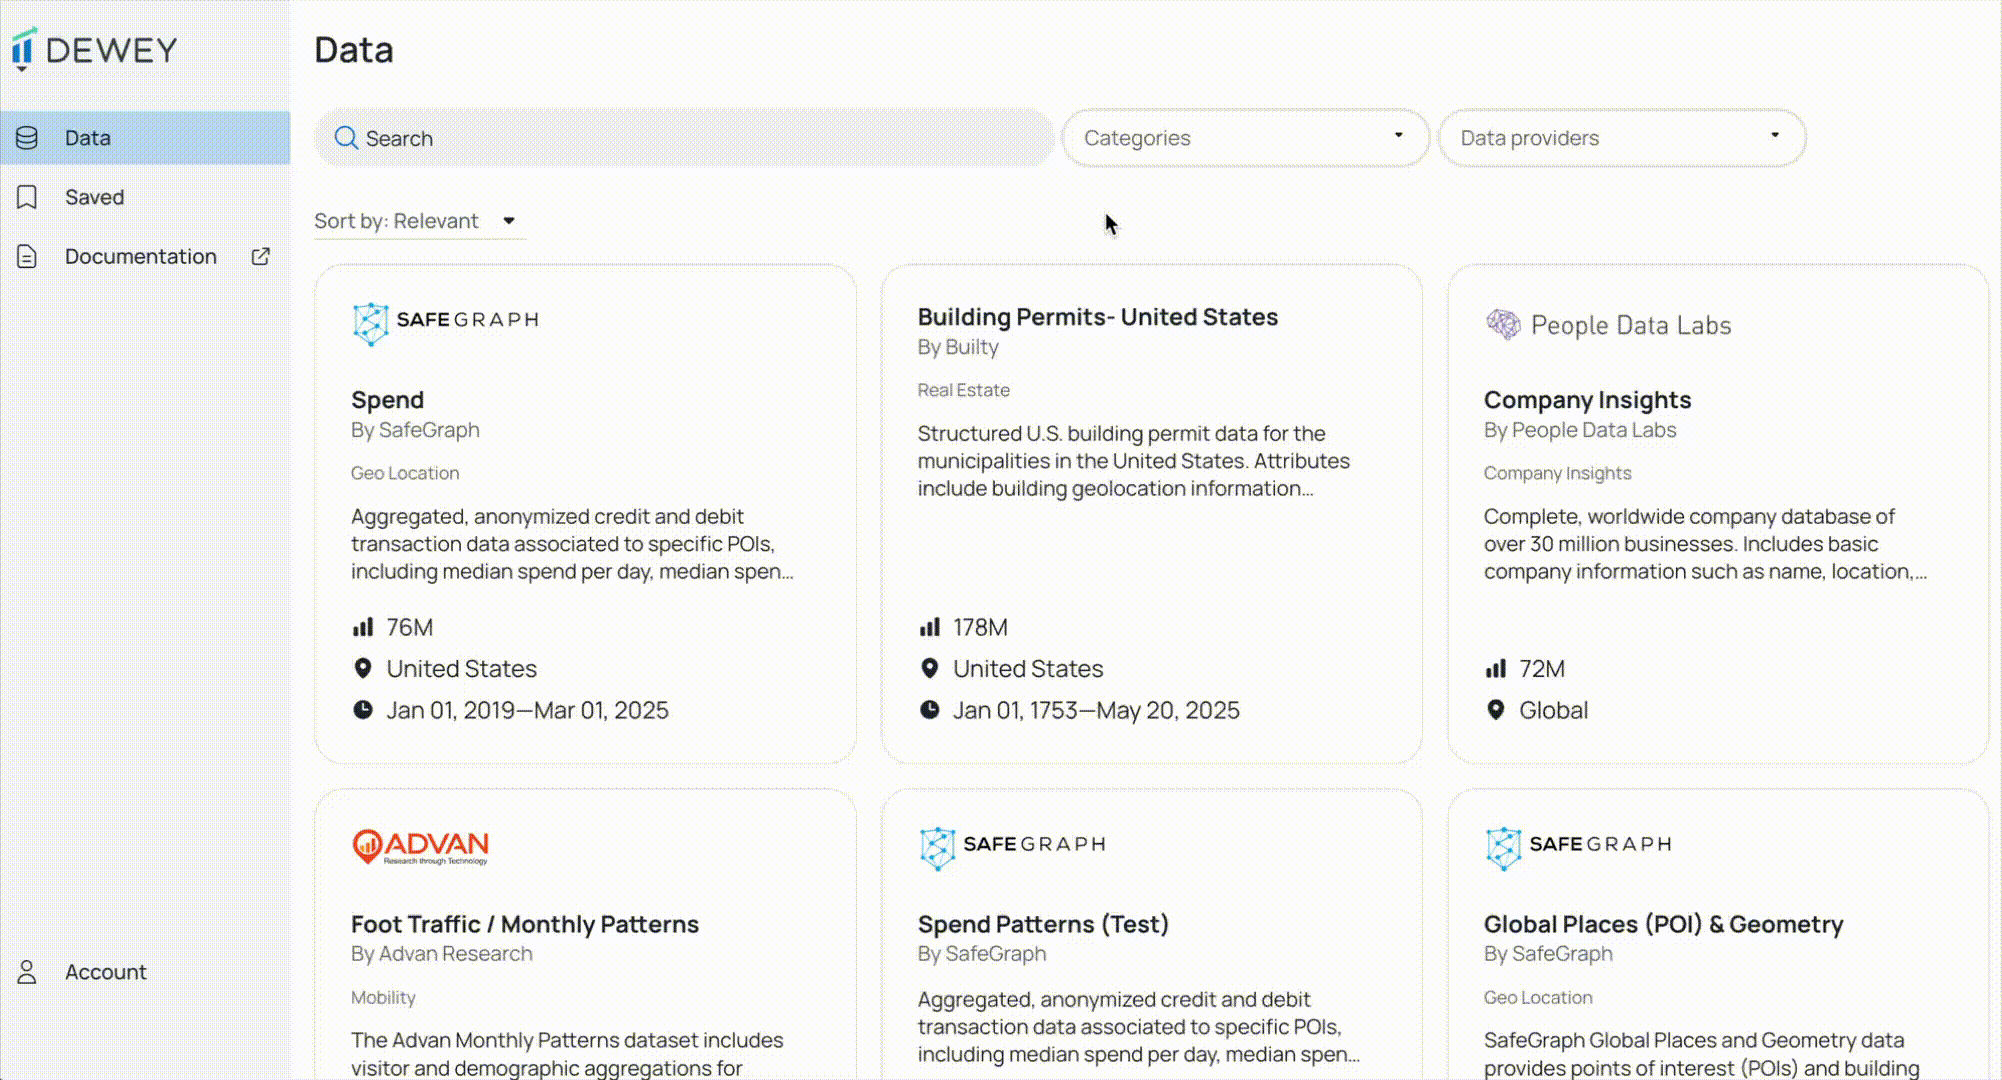
Task: Click location pin on Spend card
Action: pyautogui.click(x=363, y=668)
